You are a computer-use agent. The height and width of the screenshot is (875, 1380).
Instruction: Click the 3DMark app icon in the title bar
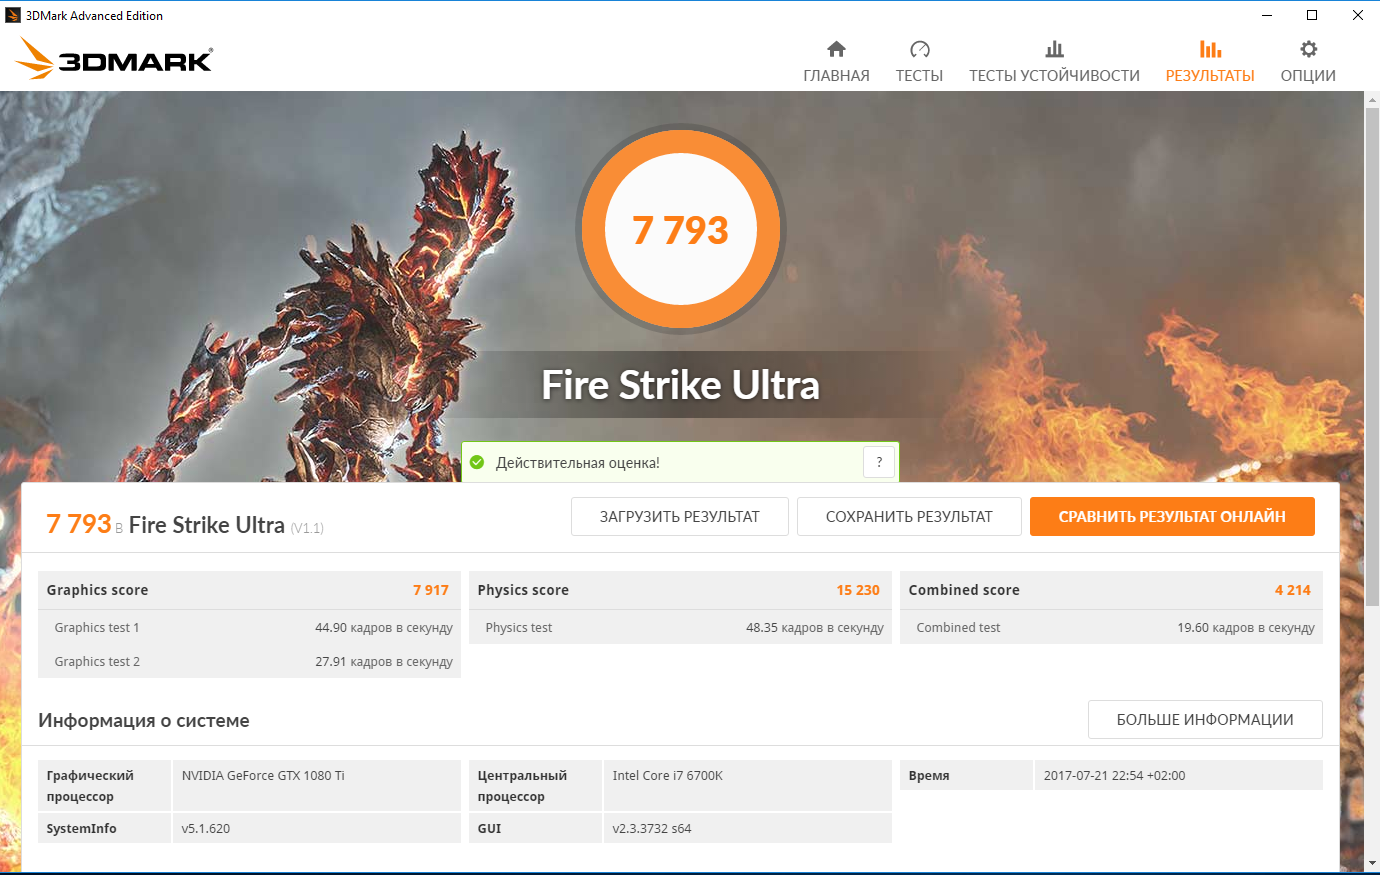tap(13, 15)
